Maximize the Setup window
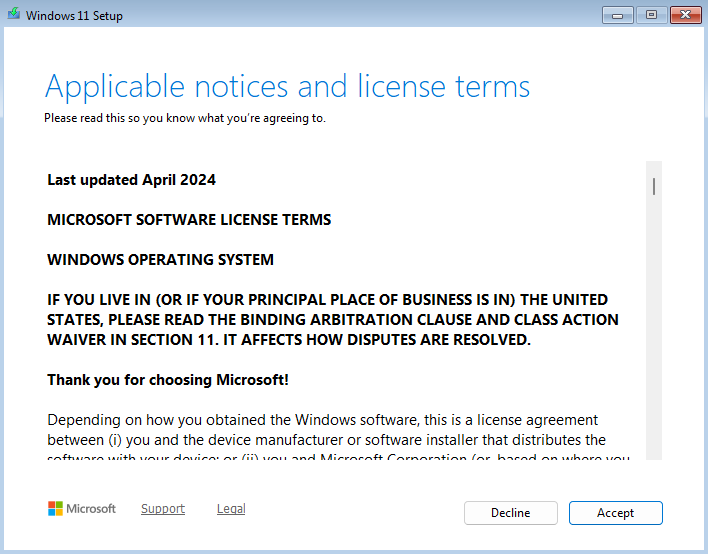This screenshot has height=554, width=708. 651,15
